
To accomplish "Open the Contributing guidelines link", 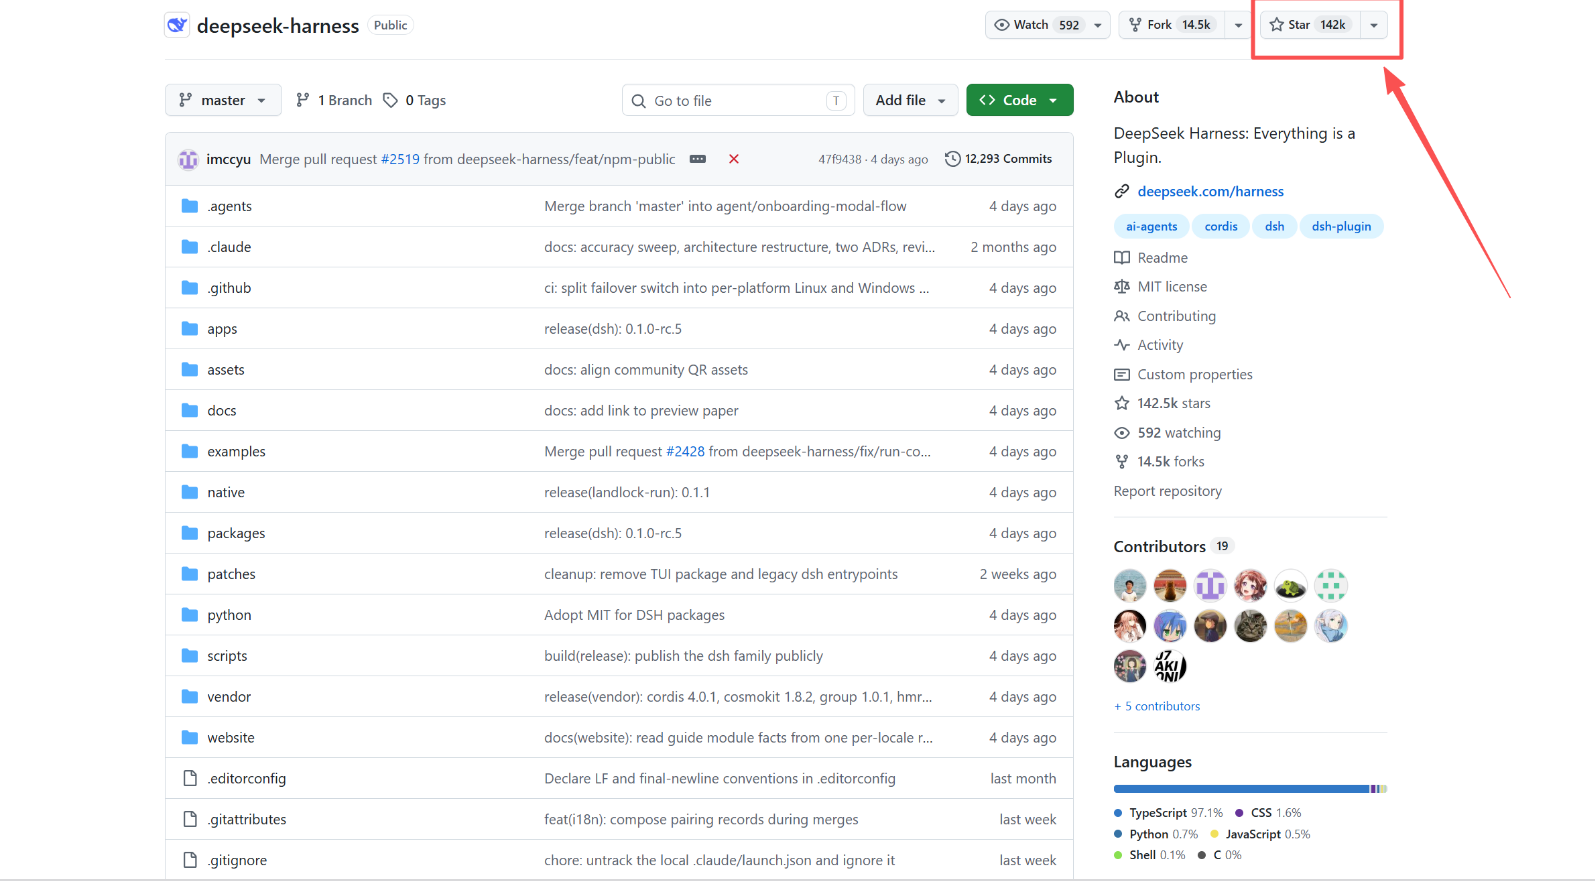I will coord(1165,316).
